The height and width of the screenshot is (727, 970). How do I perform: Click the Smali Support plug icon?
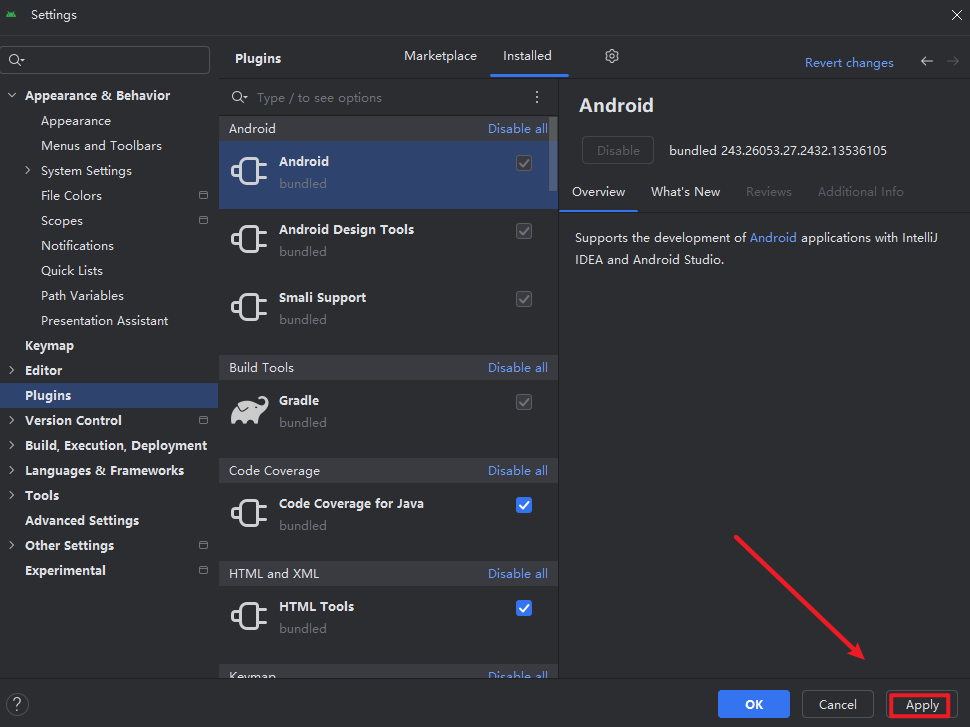pos(248,307)
